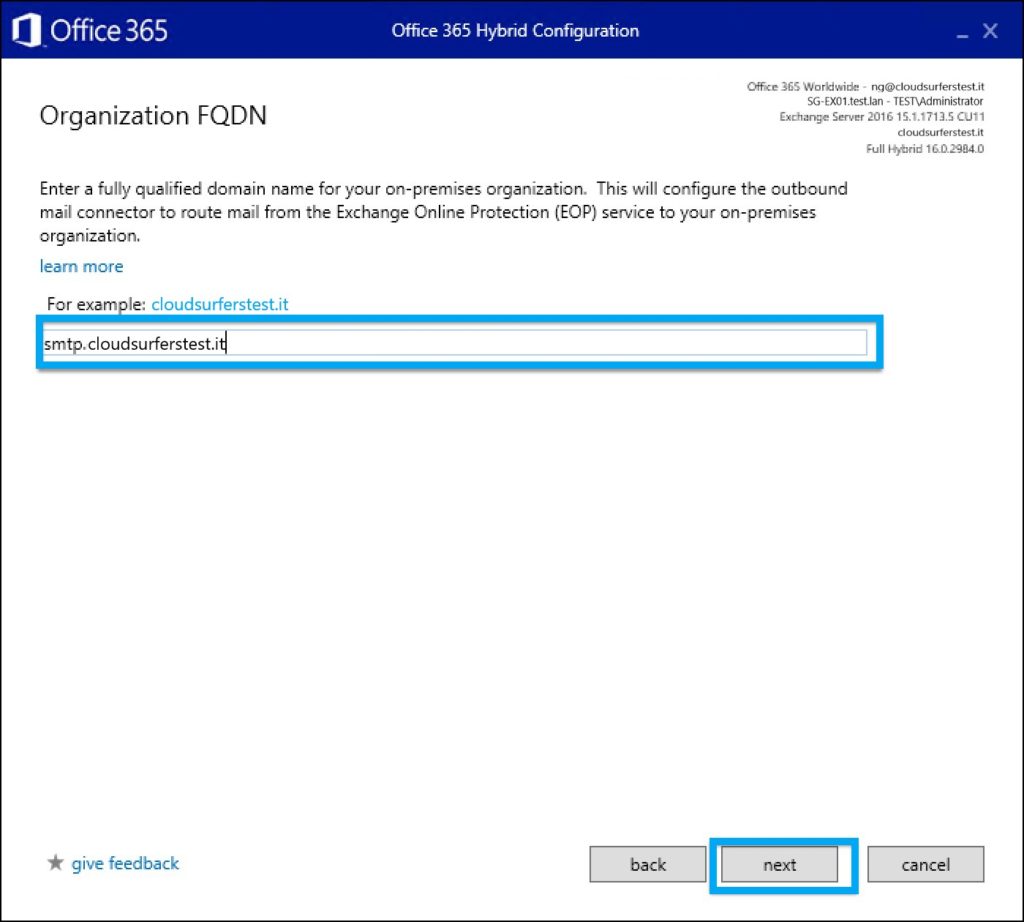Click the SG-EX01.test.lan server info line
The width and height of the screenshot is (1024, 922).
pyautogui.click(x=895, y=101)
